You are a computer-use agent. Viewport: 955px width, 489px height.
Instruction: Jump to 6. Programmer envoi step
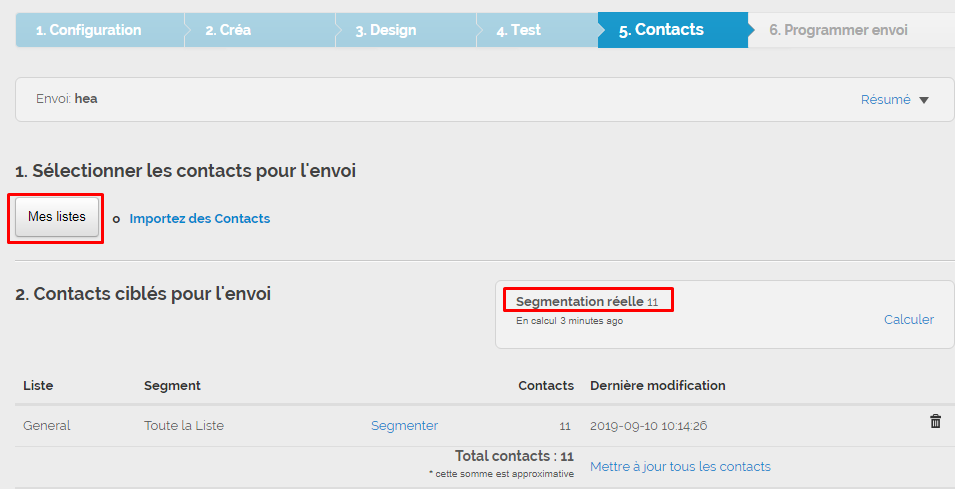838,30
